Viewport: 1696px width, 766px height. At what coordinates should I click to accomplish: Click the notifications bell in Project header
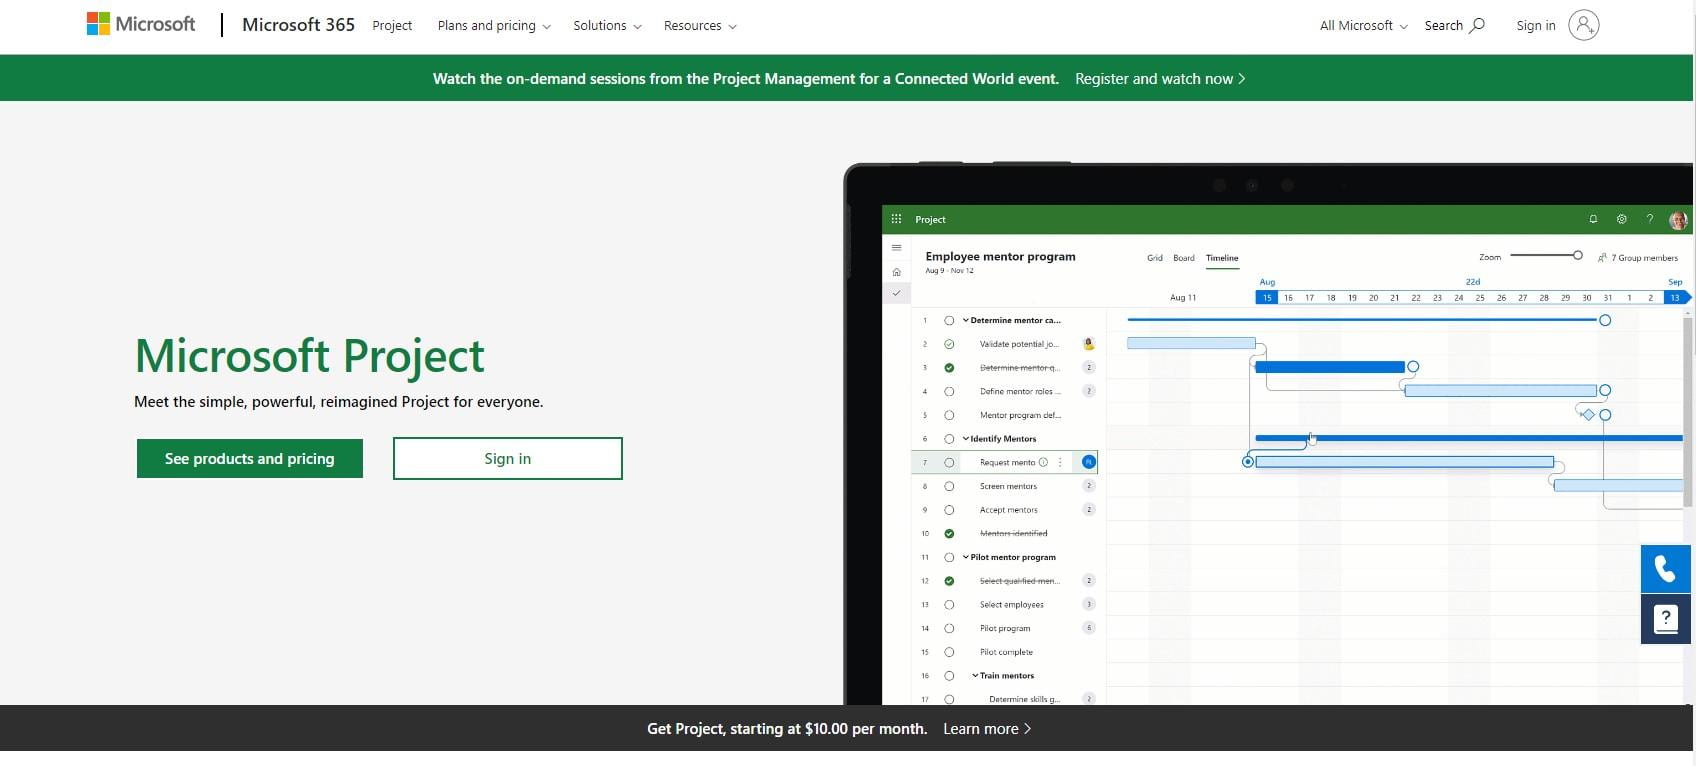(x=1593, y=219)
